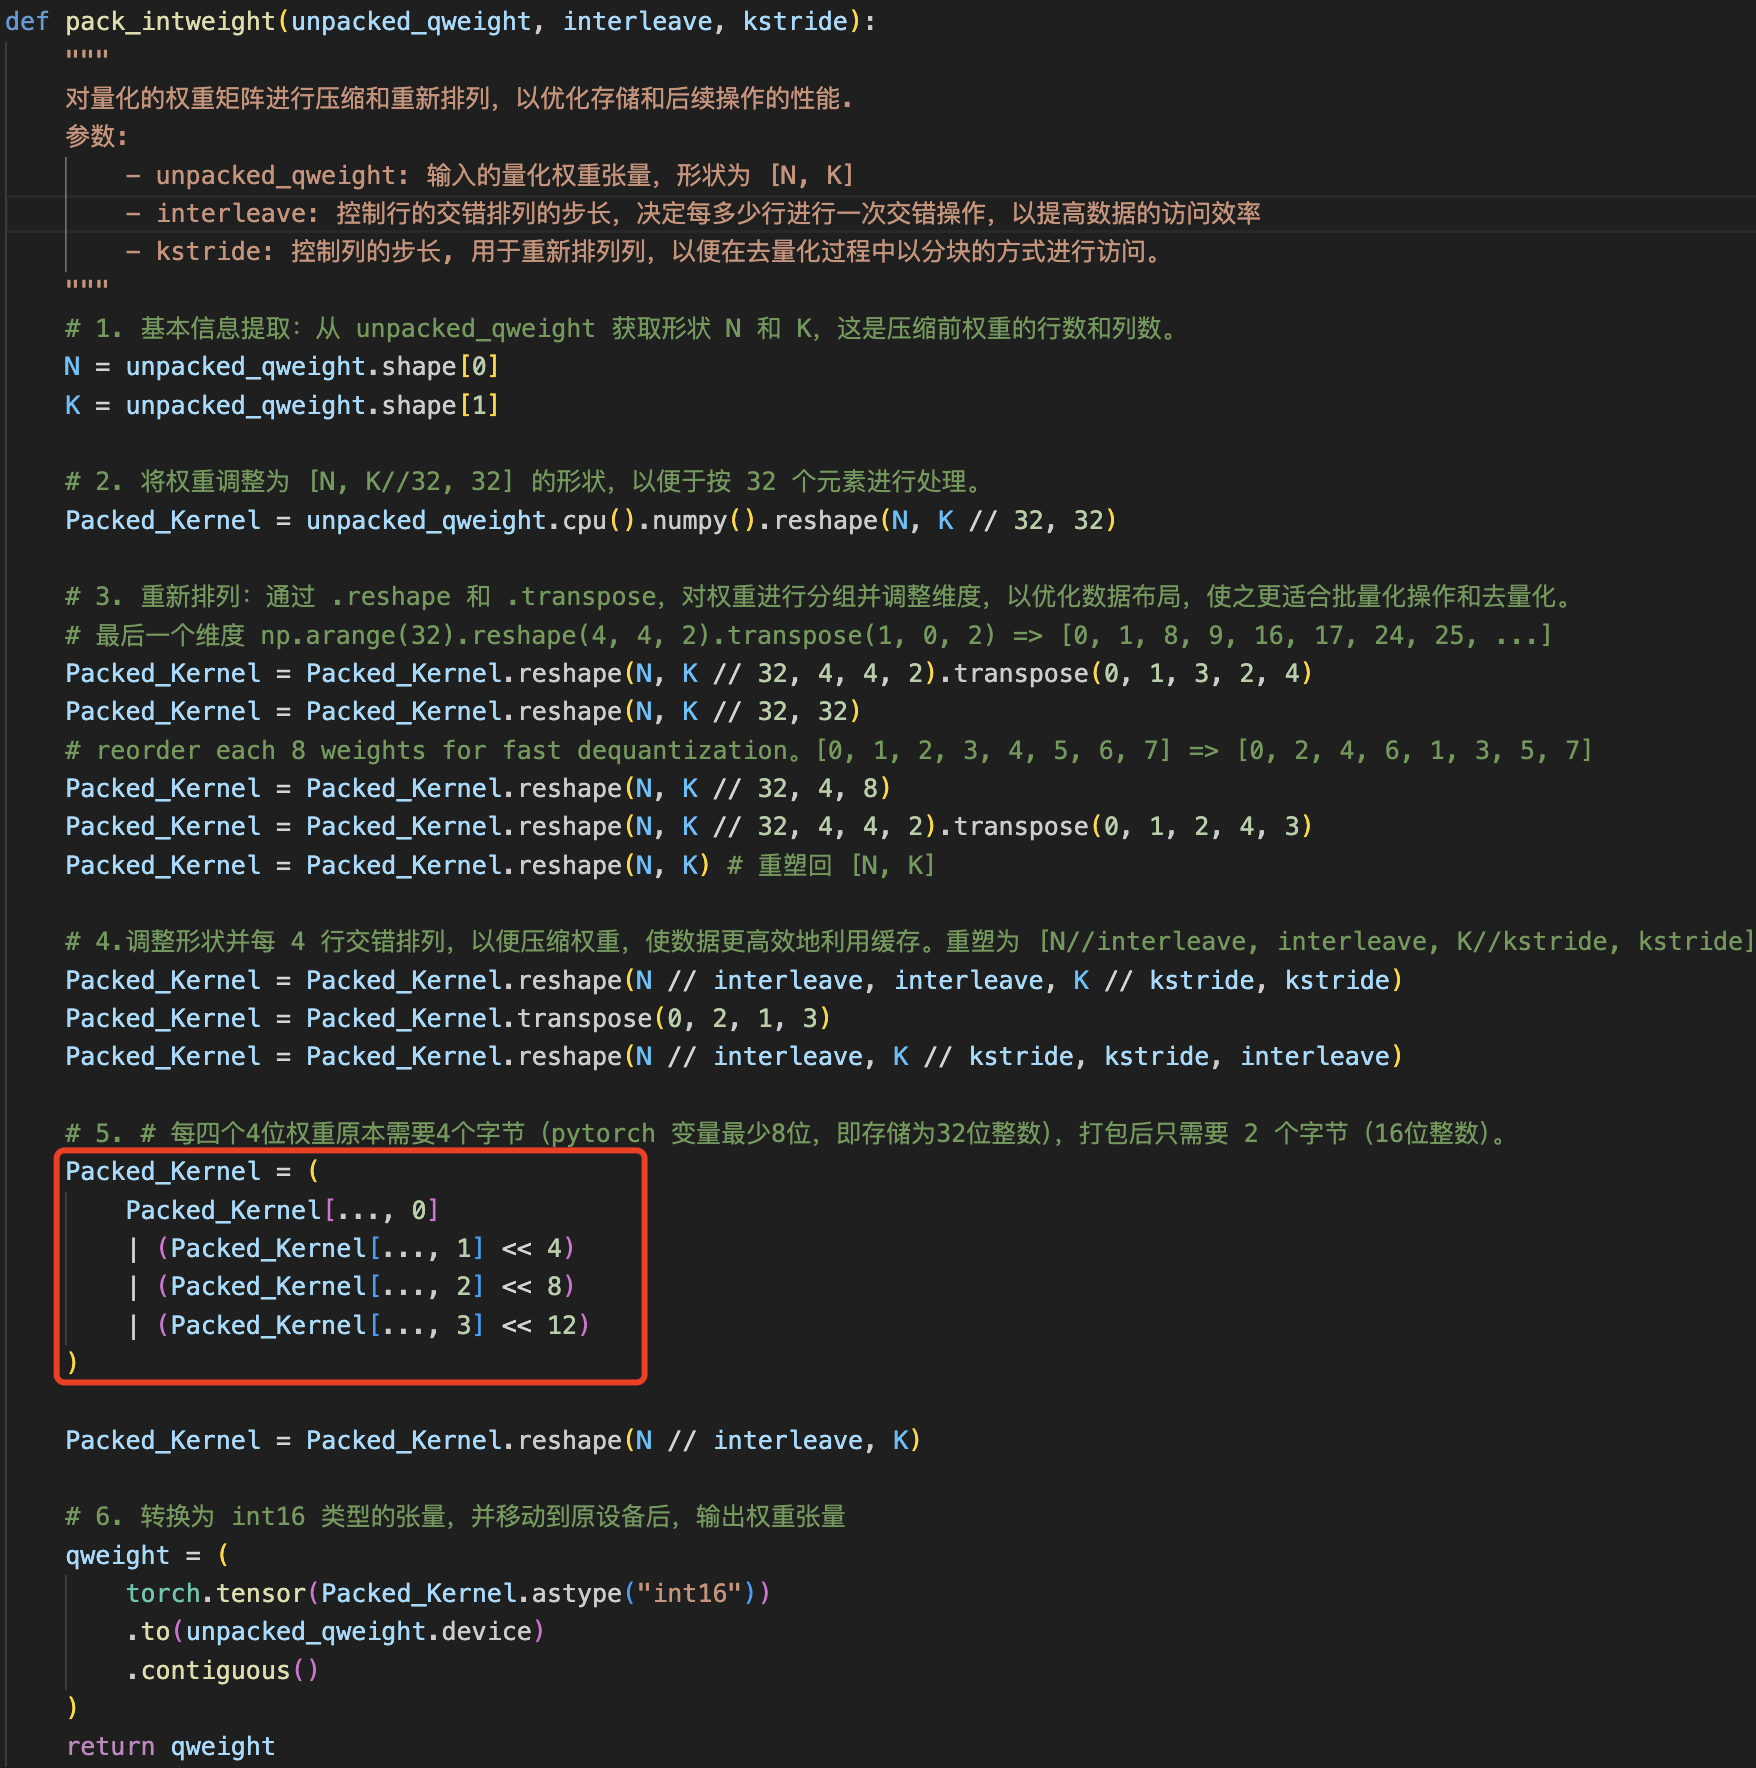The image size is (1756, 1768).
Task: Click the transpose(0, 2, 1, 3) line
Action: pos(448,1018)
